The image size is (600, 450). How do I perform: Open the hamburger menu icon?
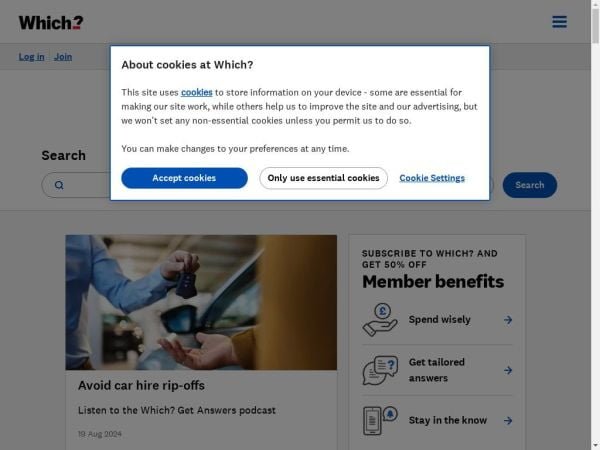click(x=559, y=22)
